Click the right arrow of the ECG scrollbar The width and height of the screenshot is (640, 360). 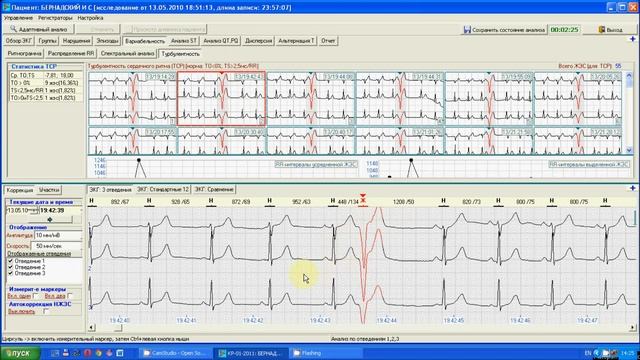point(633,327)
